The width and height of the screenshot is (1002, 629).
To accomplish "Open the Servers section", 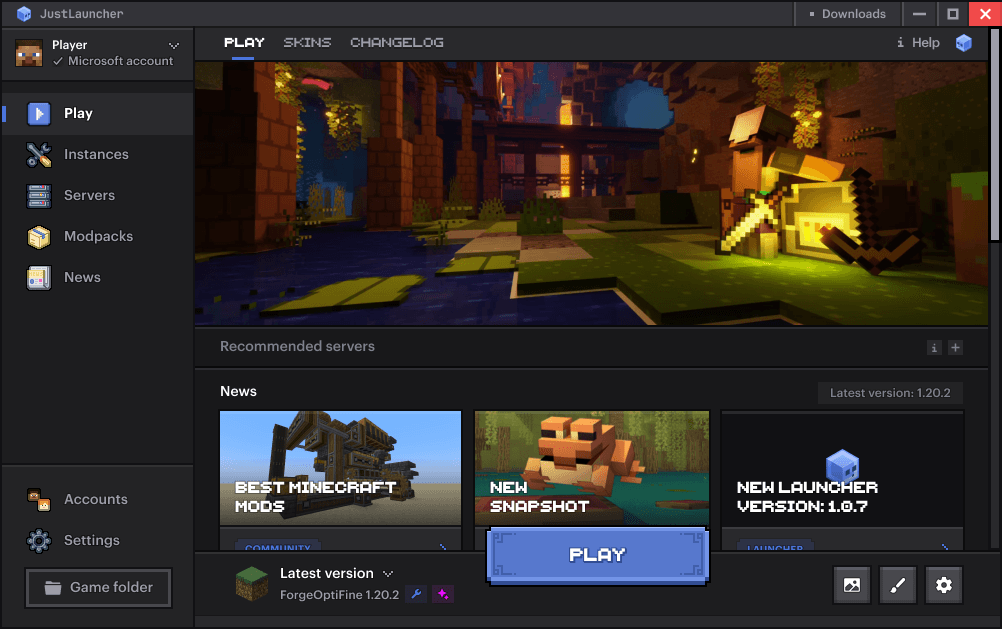I will click(x=90, y=195).
